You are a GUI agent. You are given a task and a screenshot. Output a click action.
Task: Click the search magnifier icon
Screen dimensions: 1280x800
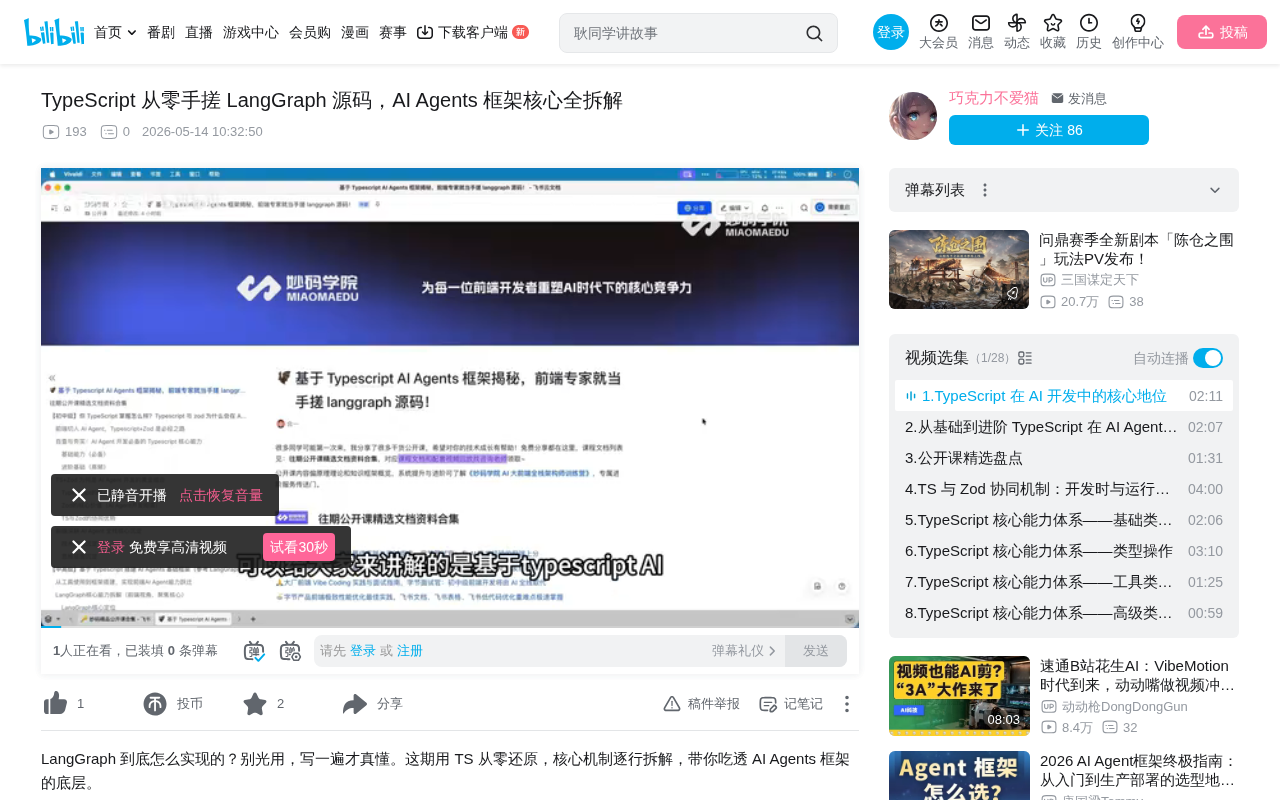point(814,33)
